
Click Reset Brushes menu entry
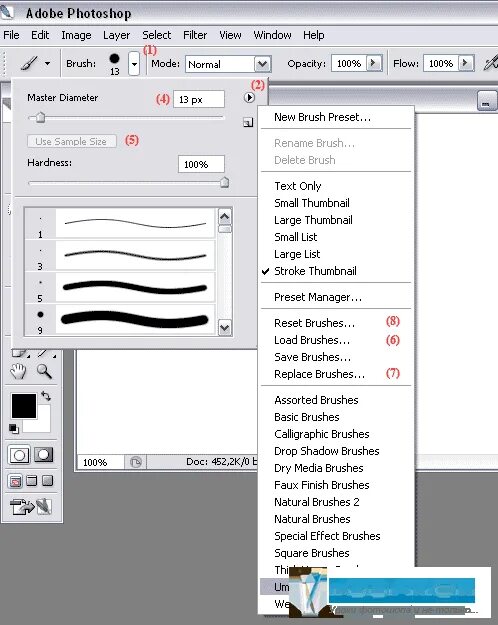336,323
